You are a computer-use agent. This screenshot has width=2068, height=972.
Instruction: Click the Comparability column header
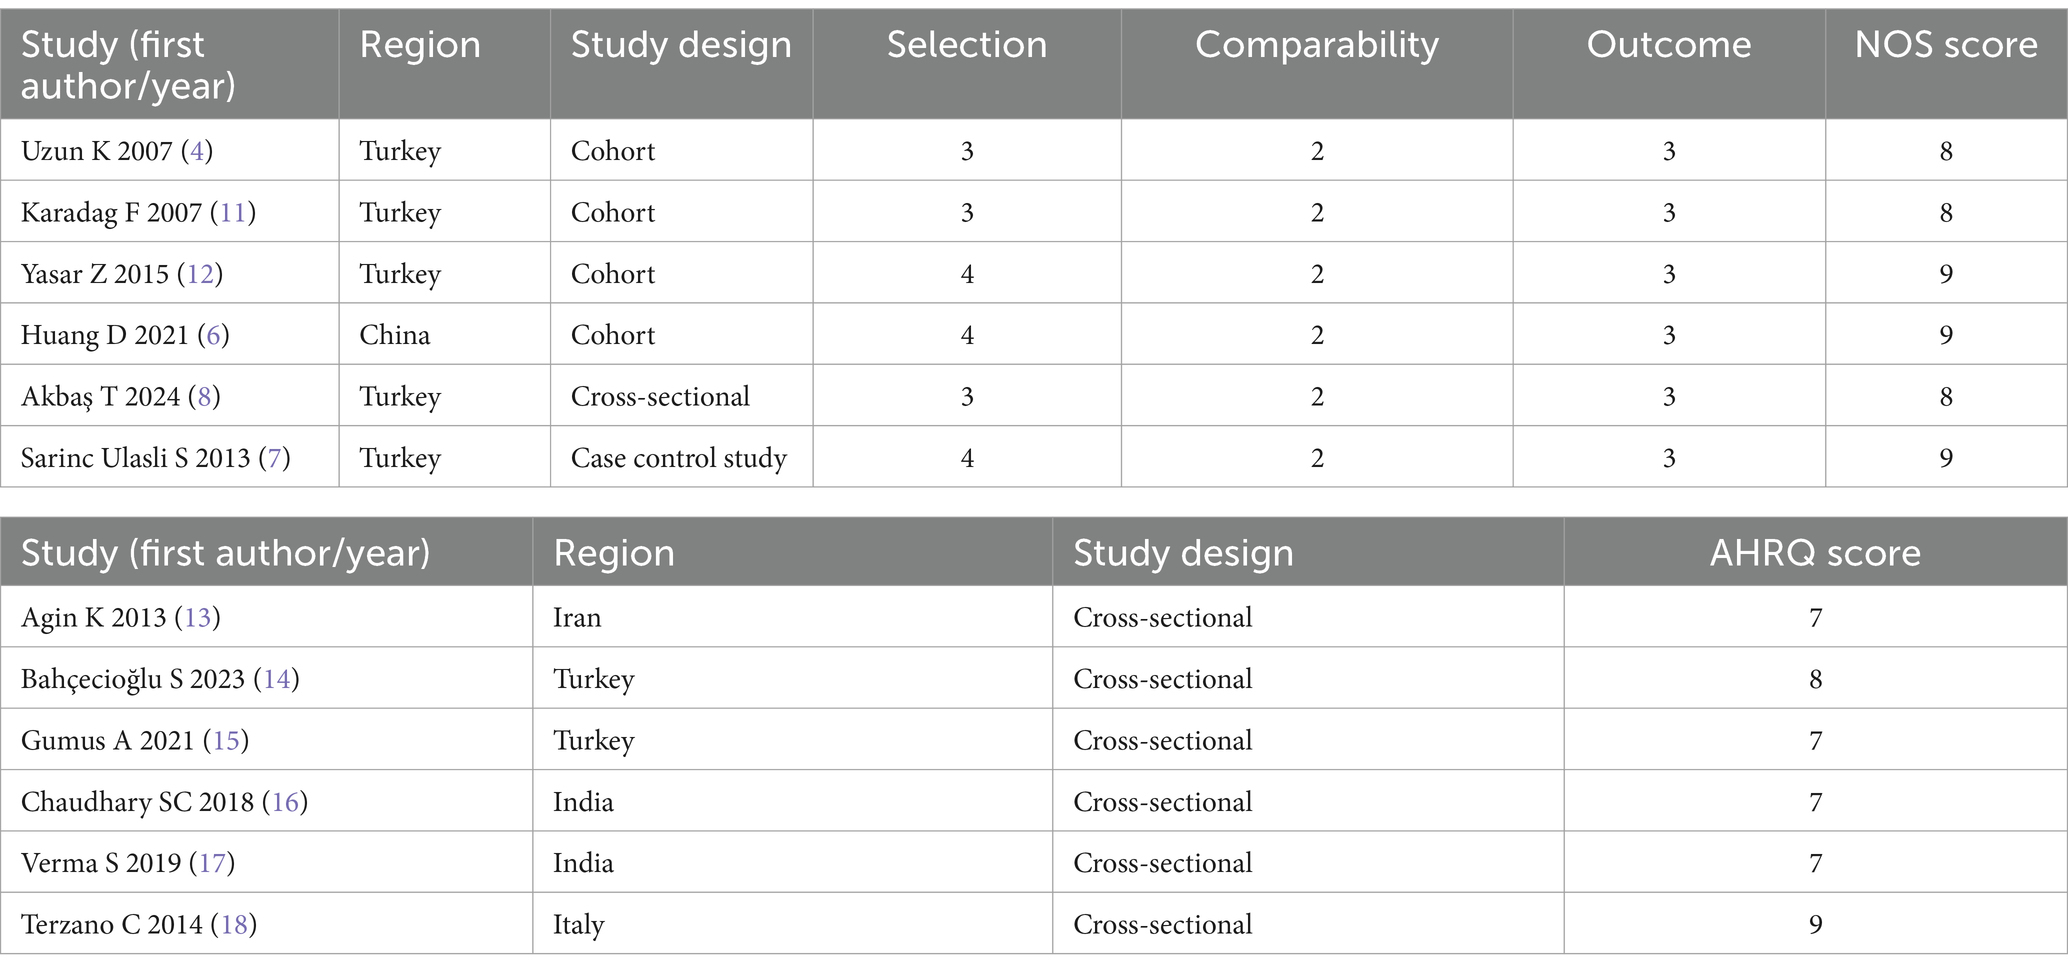[1317, 45]
